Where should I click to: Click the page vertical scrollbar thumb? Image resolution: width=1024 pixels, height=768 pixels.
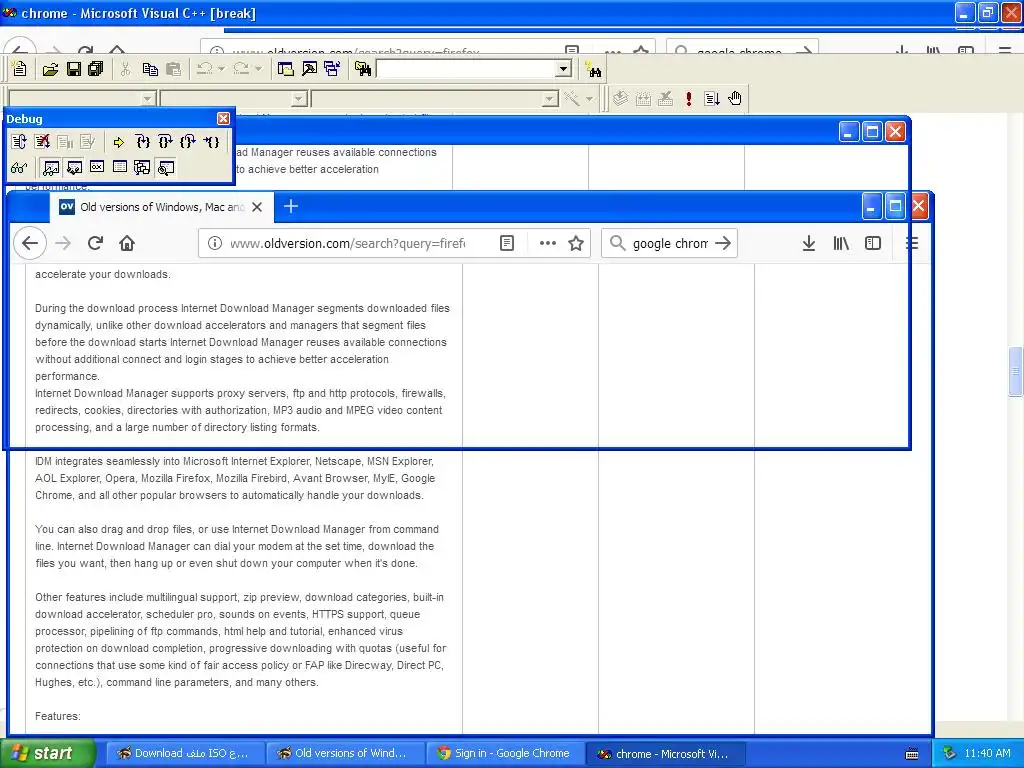(x=1016, y=372)
